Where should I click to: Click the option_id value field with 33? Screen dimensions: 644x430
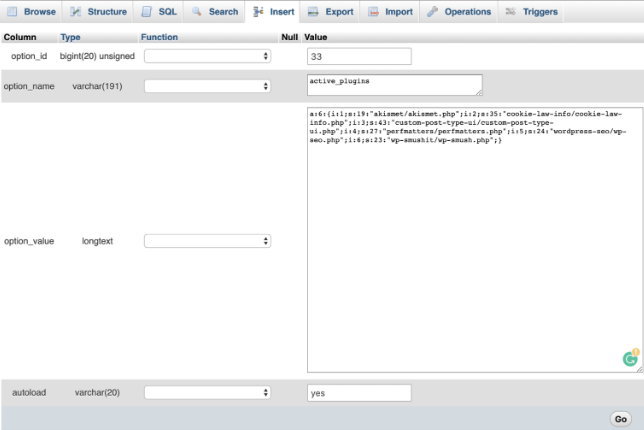(359, 56)
